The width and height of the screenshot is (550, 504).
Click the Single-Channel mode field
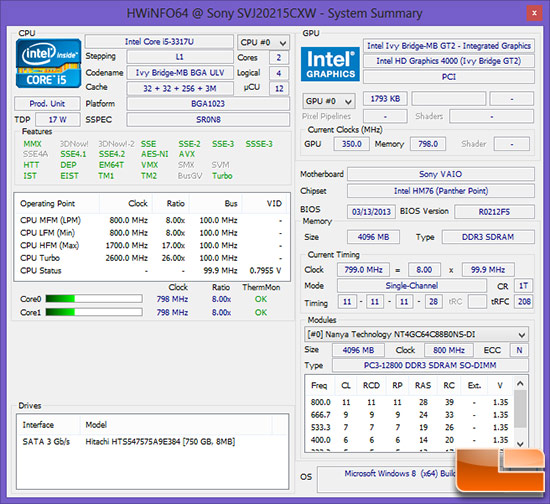click(x=412, y=285)
